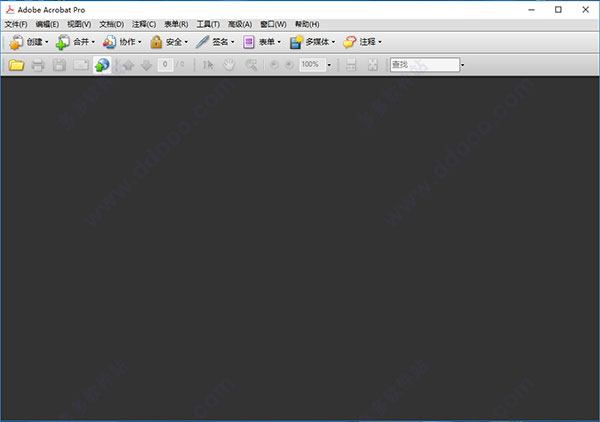This screenshot has width=600, height=422.
Task: Maximize the Acrobat Pro window
Action: pos(558,10)
